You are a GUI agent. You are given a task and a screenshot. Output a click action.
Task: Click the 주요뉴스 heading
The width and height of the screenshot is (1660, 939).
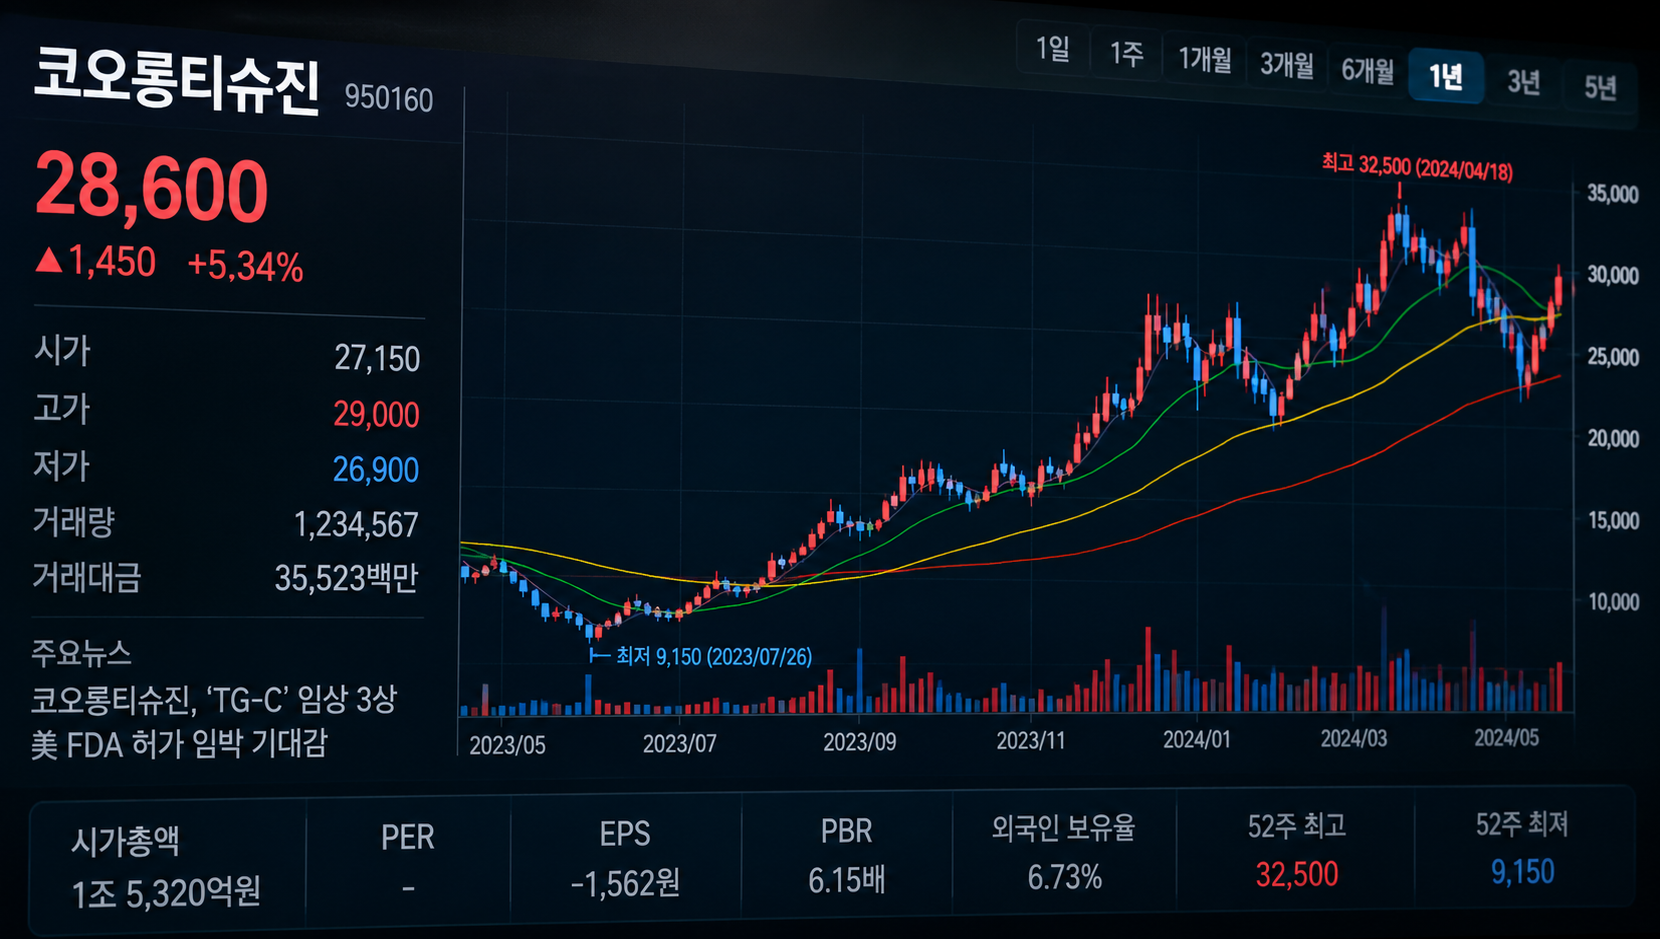point(81,653)
